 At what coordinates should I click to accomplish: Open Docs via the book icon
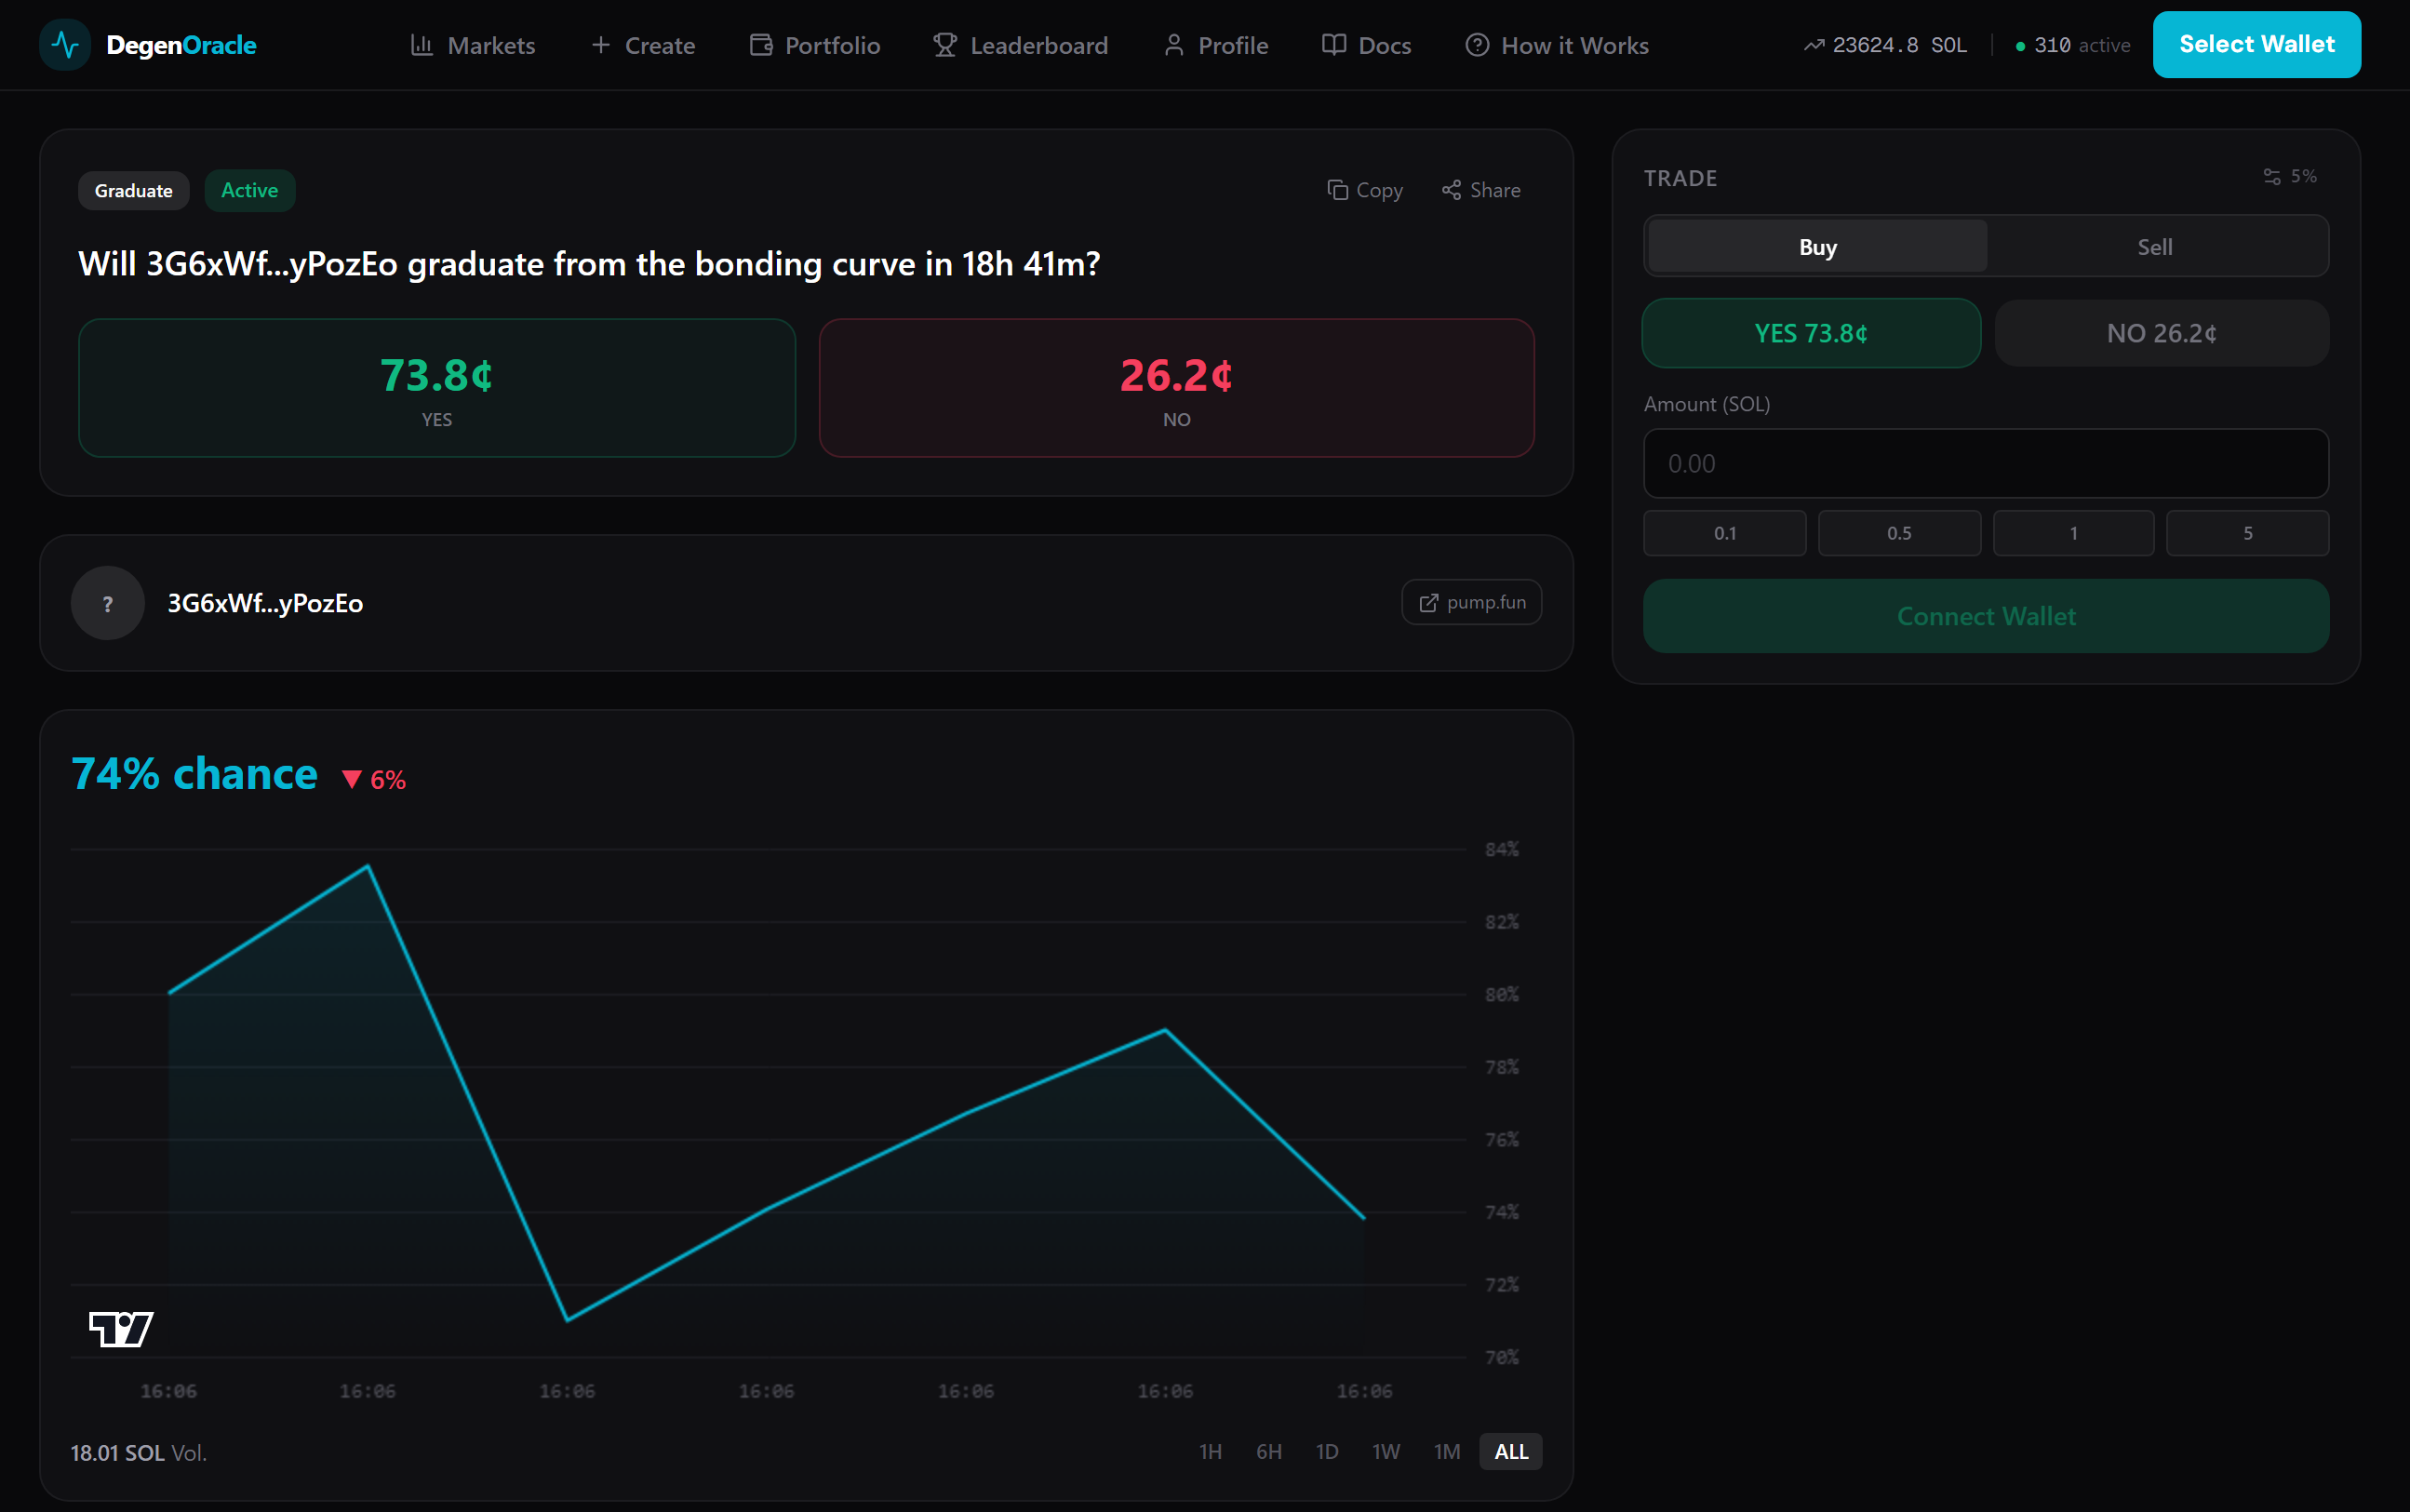1334,44
